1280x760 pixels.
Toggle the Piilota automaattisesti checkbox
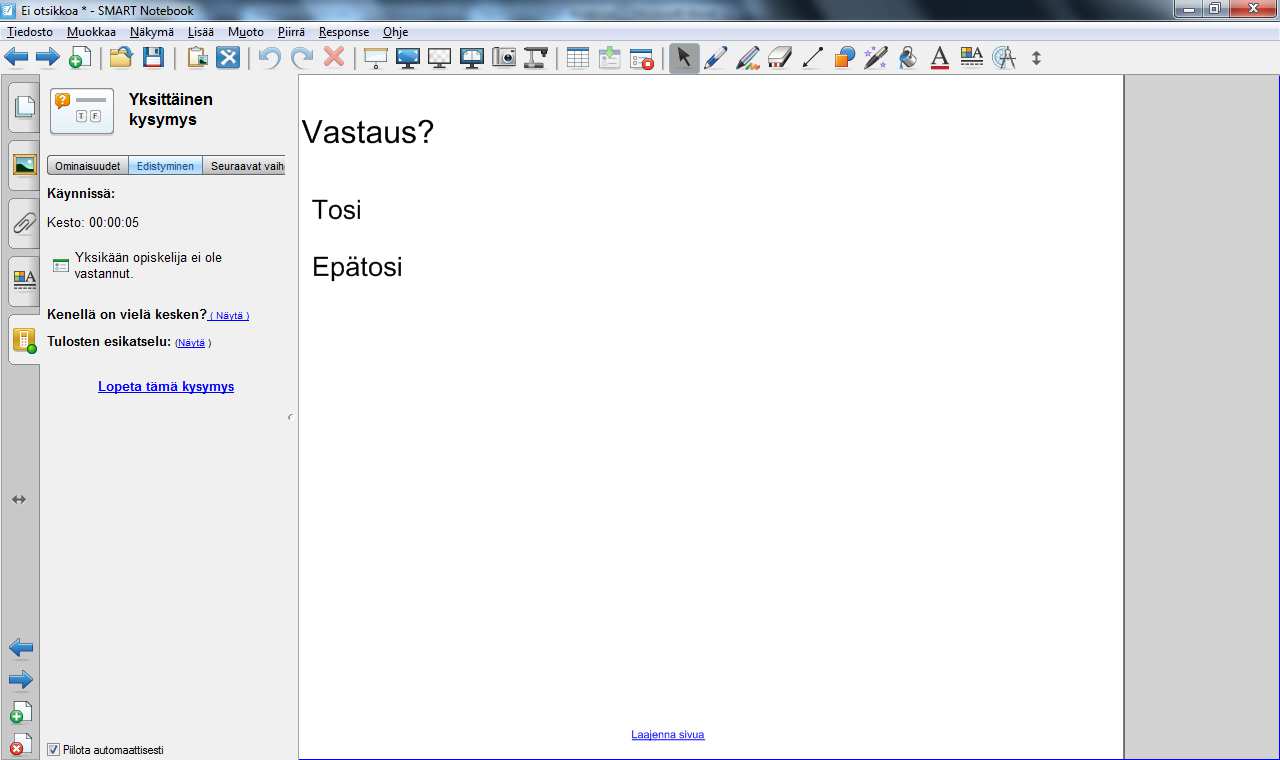[x=54, y=749]
